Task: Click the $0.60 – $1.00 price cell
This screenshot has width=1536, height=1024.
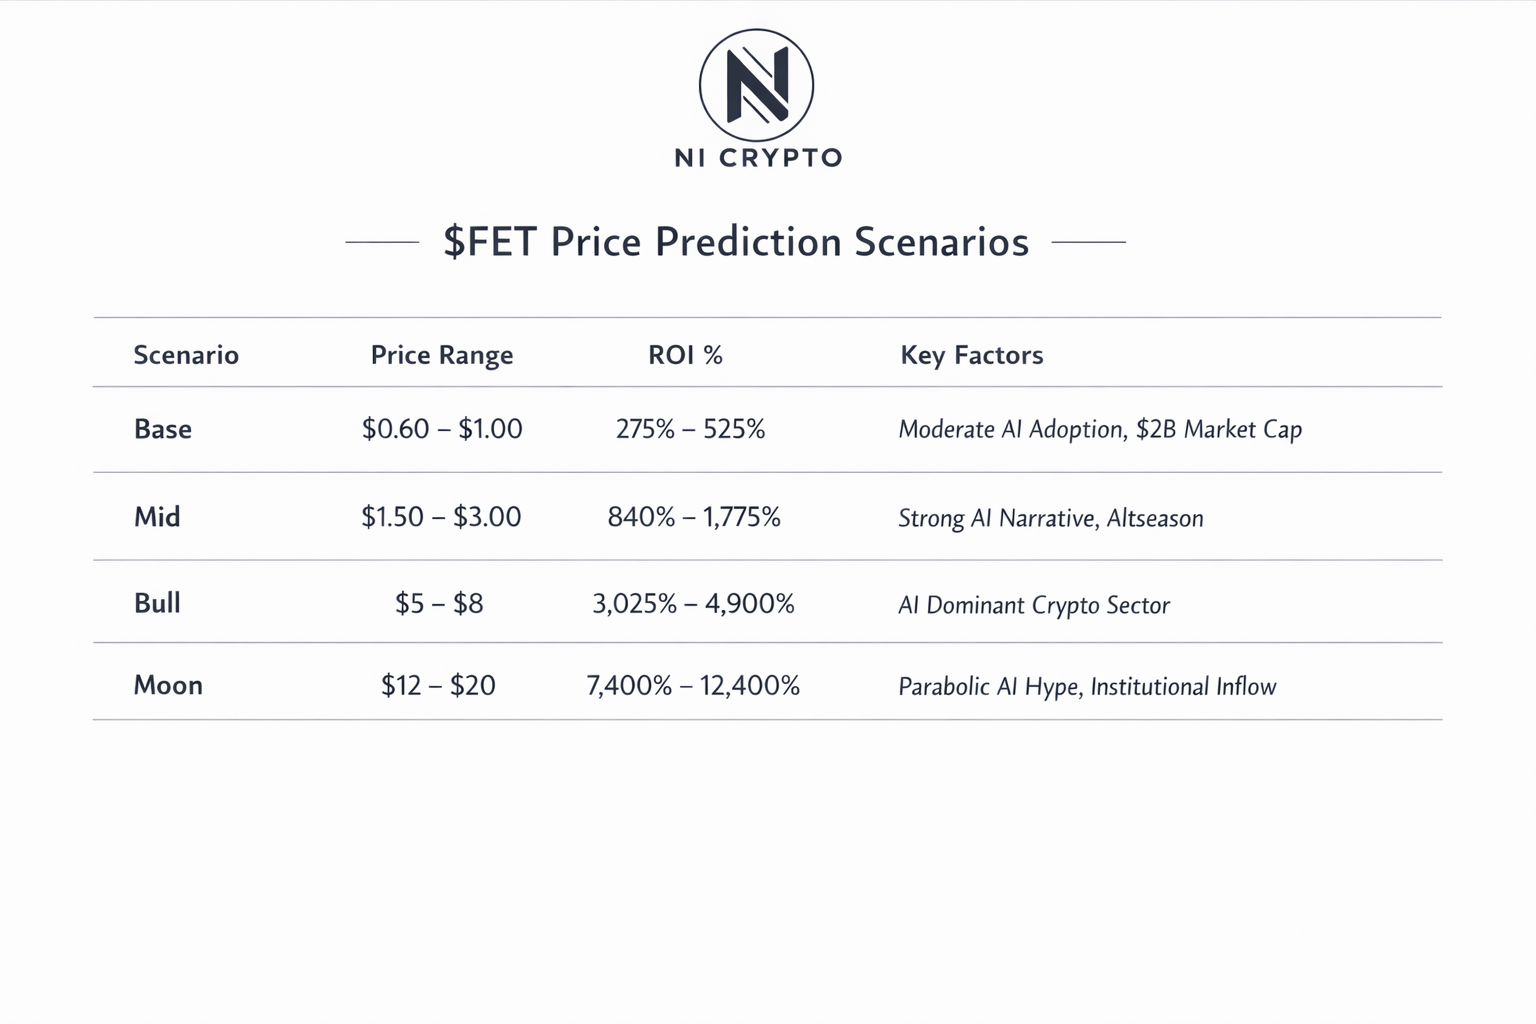Action: pyautogui.click(x=442, y=429)
